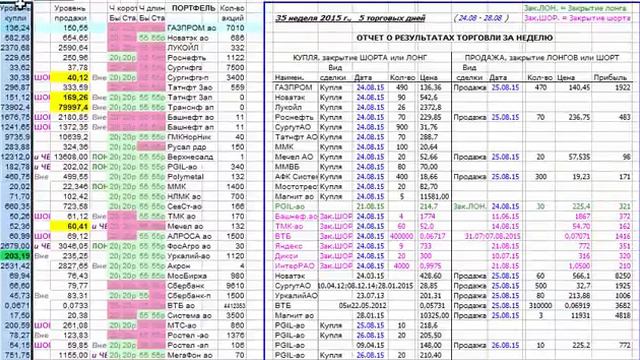Click the Мечел АО report row name
This screenshot has width=640, height=360.
[294, 157]
